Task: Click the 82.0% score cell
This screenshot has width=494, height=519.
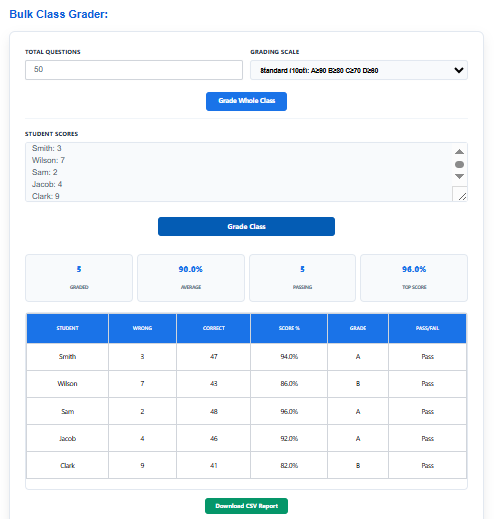Action: (289, 465)
